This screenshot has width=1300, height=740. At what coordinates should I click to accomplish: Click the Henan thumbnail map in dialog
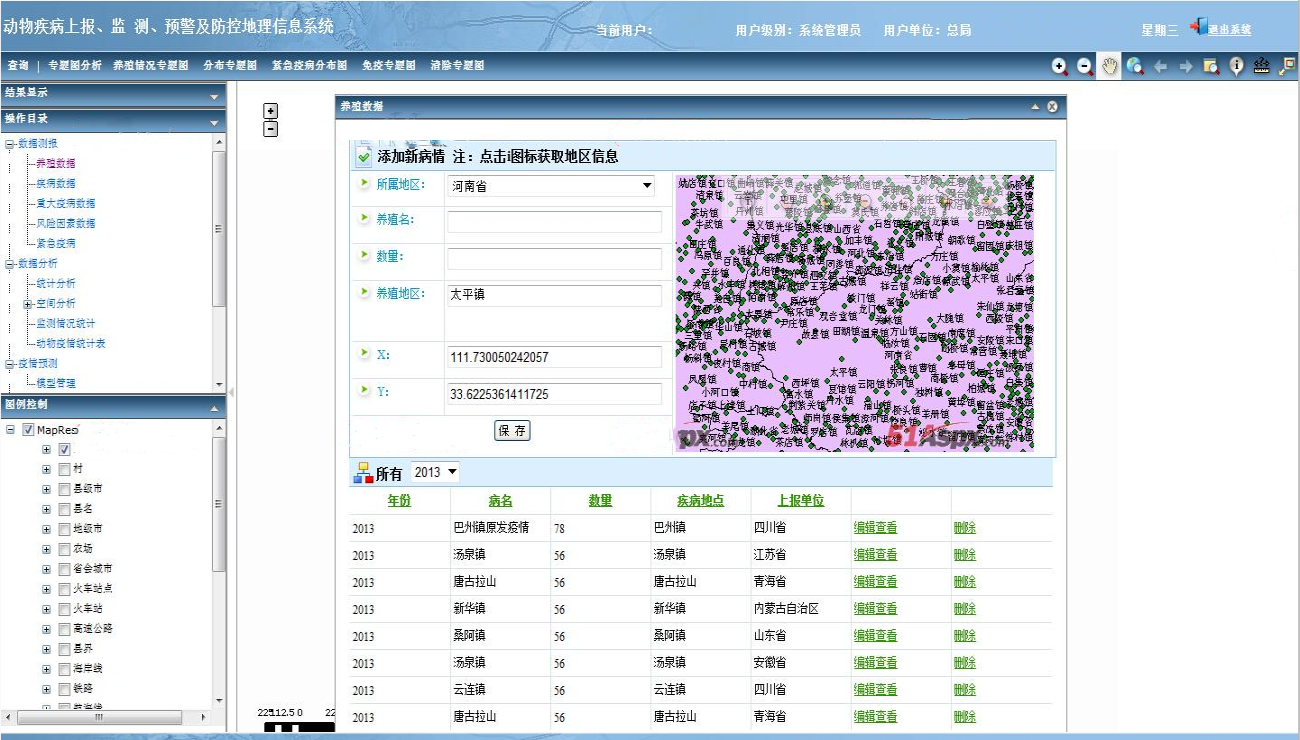coord(855,313)
